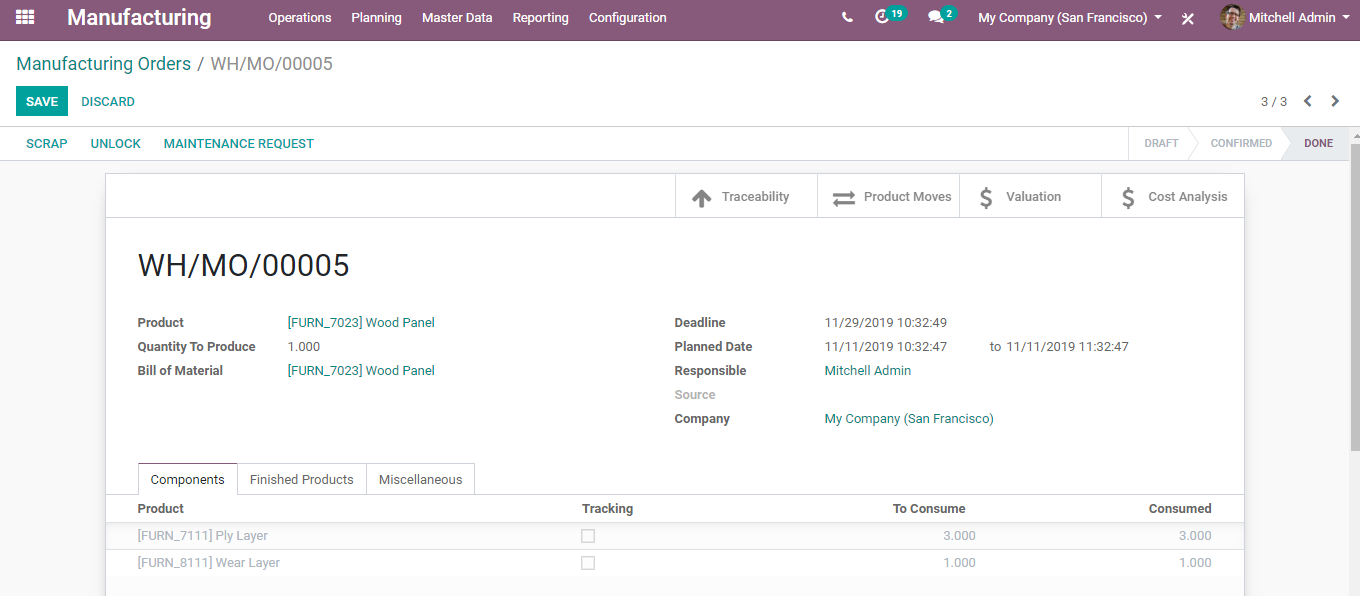The image size is (1360, 596).
Task: Click the DONE status stage
Action: [x=1318, y=143]
